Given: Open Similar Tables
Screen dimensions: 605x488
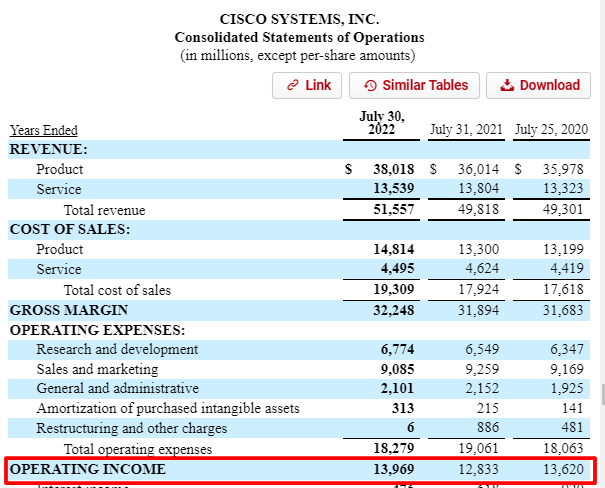Looking at the screenshot, I should (415, 85).
